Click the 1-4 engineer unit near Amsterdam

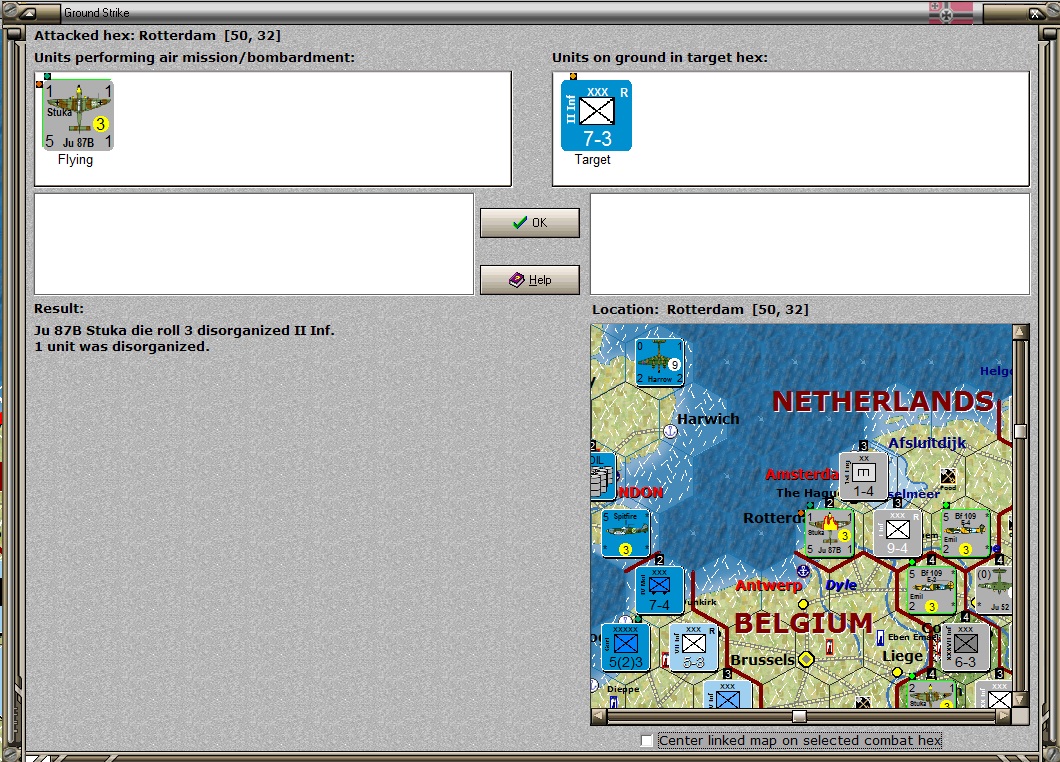[x=863, y=476]
